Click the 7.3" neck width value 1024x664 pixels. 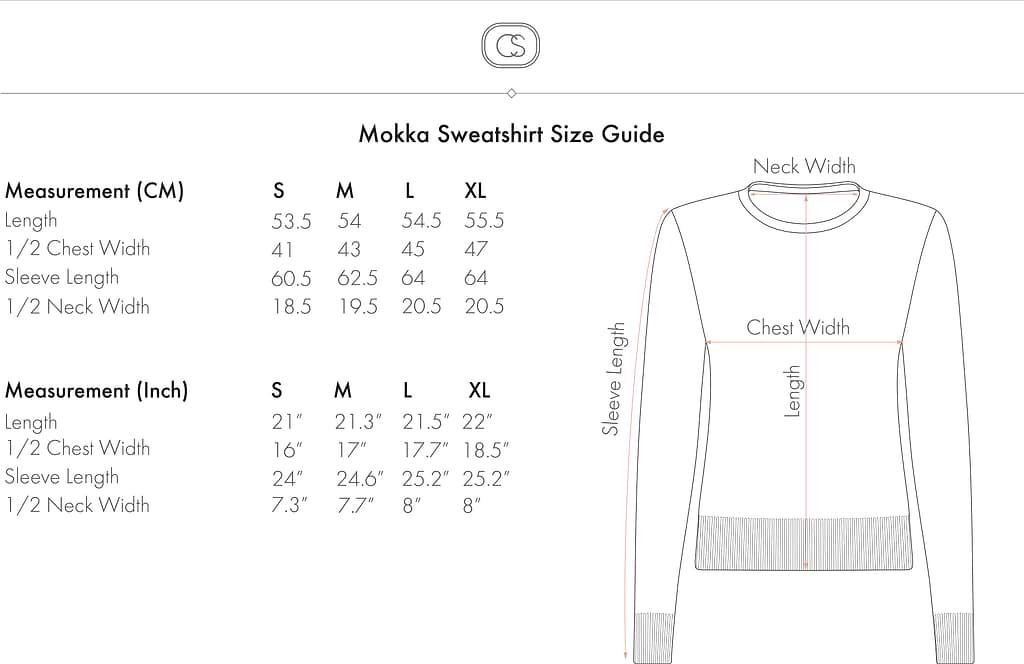pyautogui.click(x=290, y=506)
